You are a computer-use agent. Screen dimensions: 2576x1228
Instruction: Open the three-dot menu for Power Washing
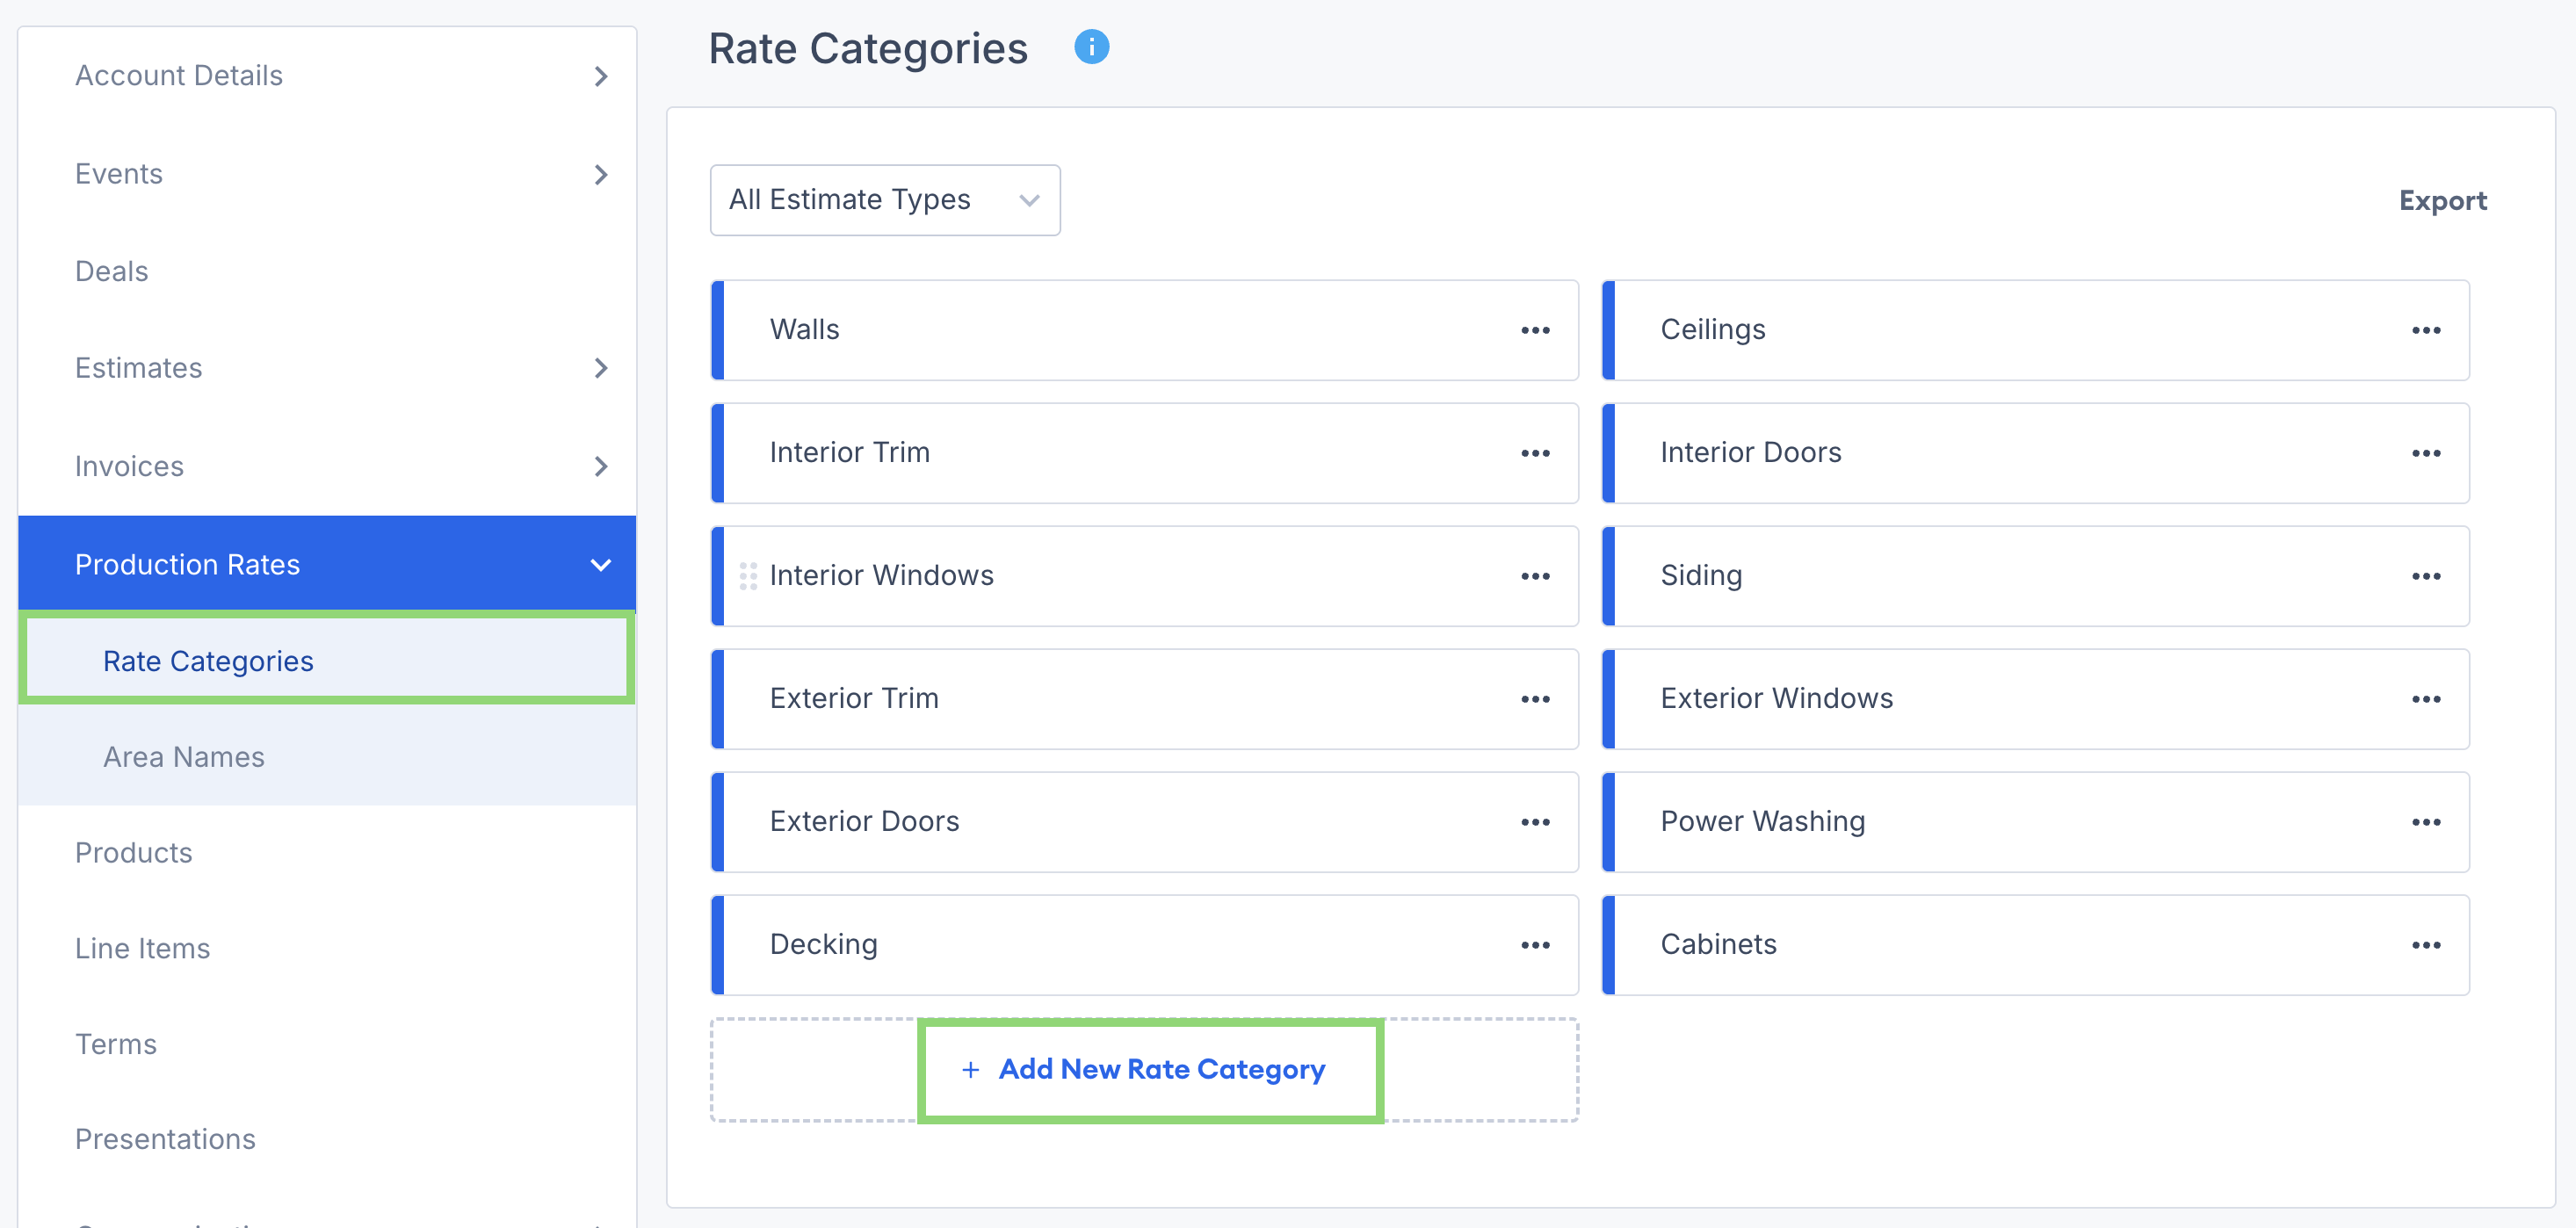pyautogui.click(x=2426, y=822)
